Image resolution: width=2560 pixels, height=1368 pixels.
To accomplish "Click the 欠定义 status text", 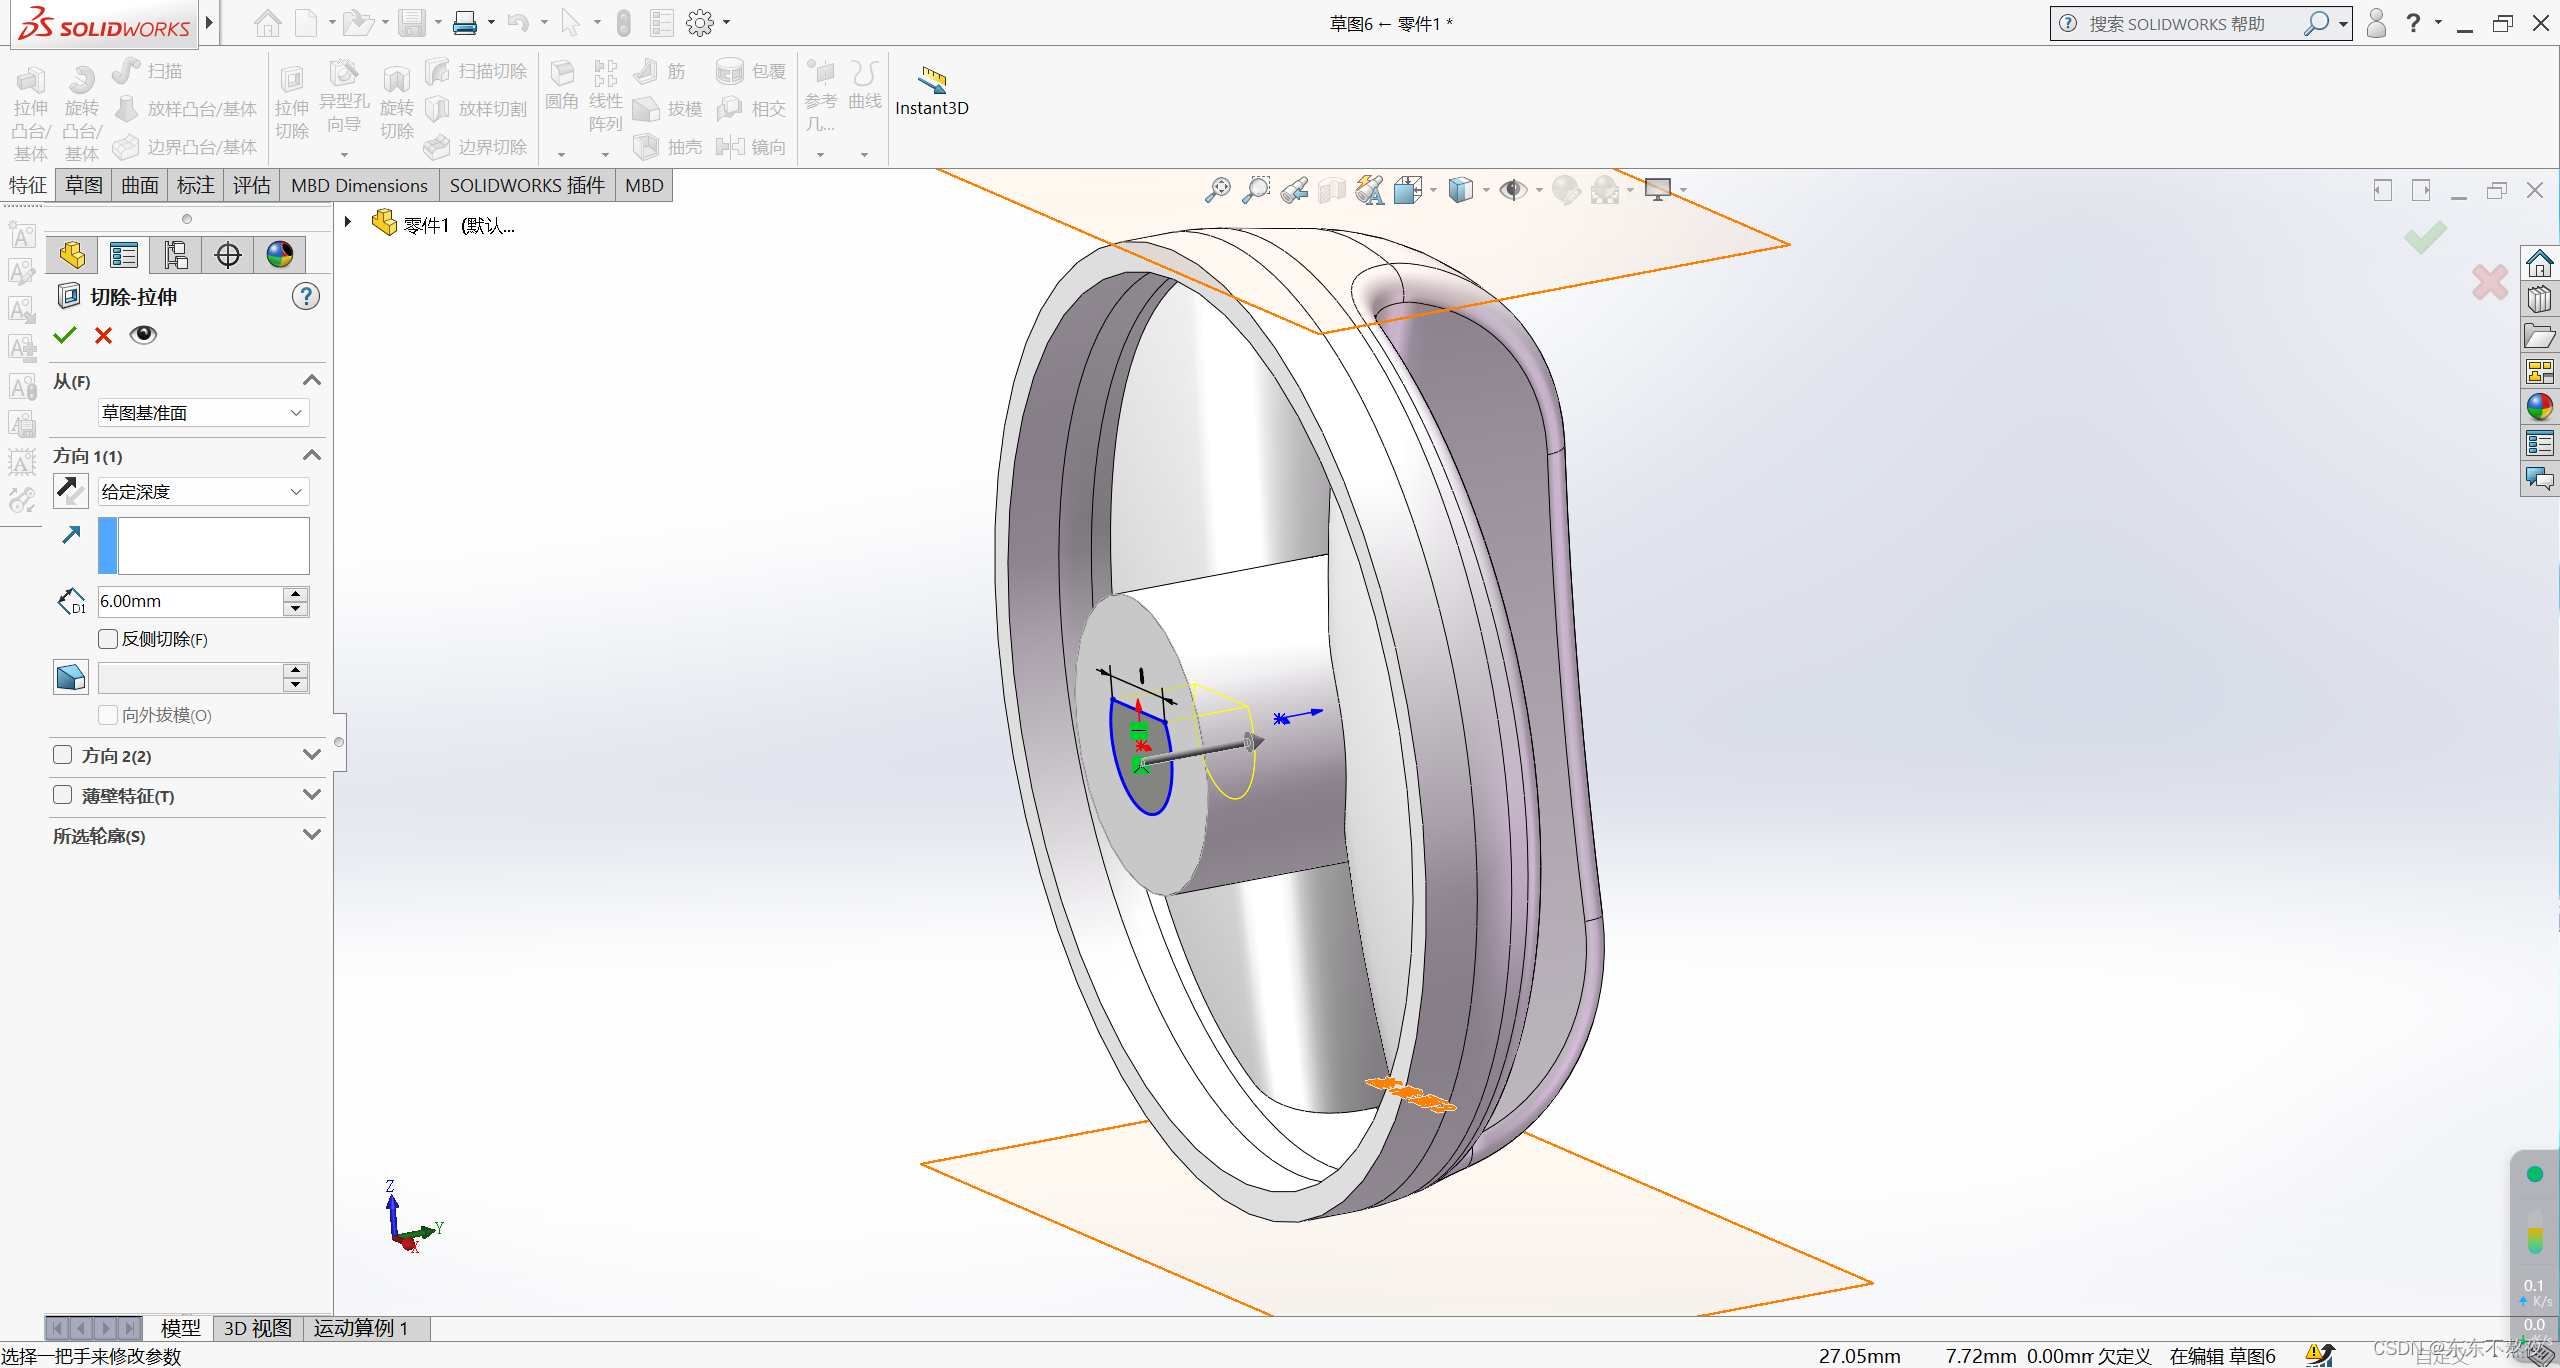I will [x=2125, y=1356].
